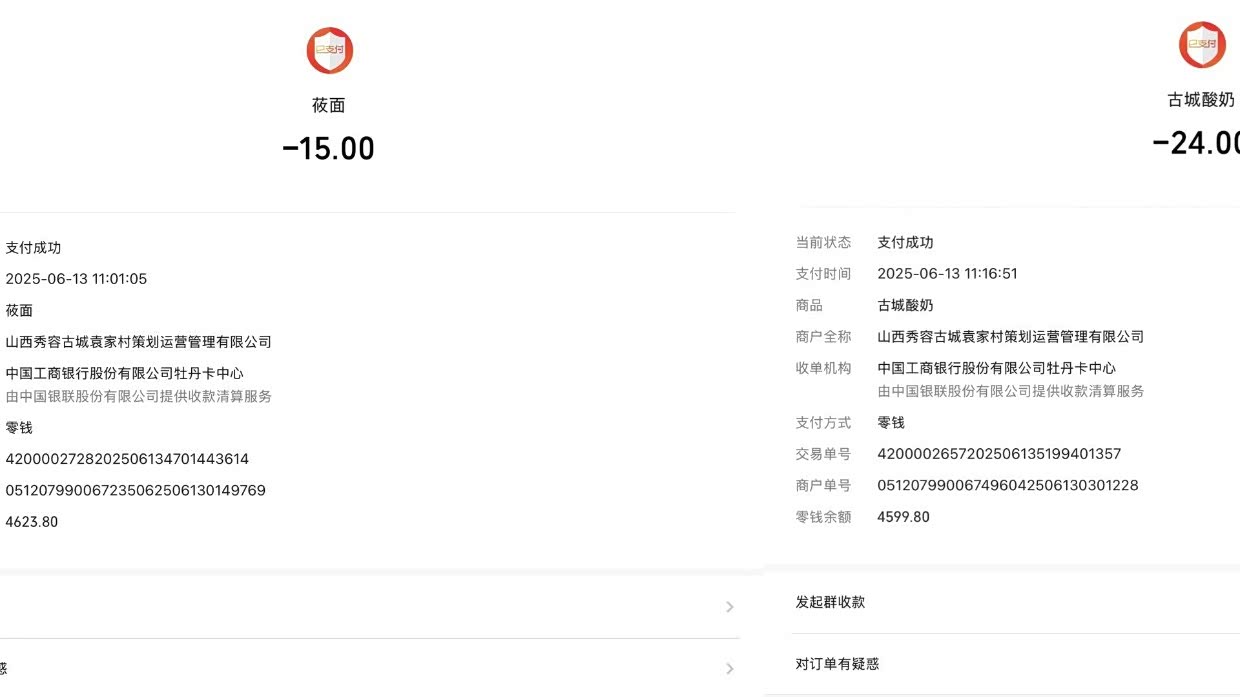Open the chevron arrow above the 疑惑 row
The width and height of the screenshot is (1240, 697).
729,607
